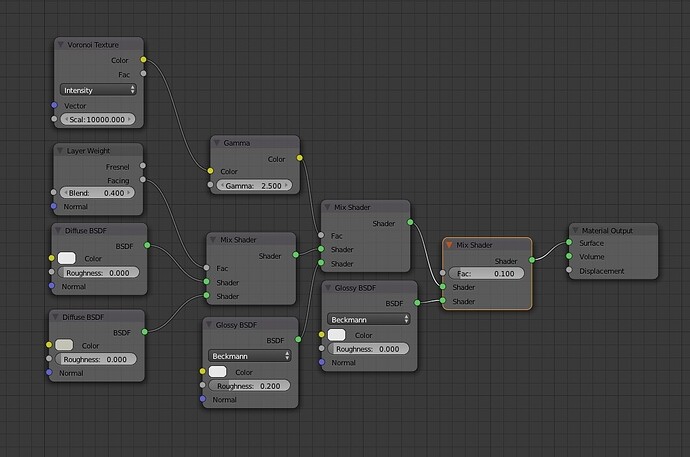690x457 pixels.
Task: Click BSDF output socket of beige-colored Diffuse BSDF
Action: coord(145,332)
